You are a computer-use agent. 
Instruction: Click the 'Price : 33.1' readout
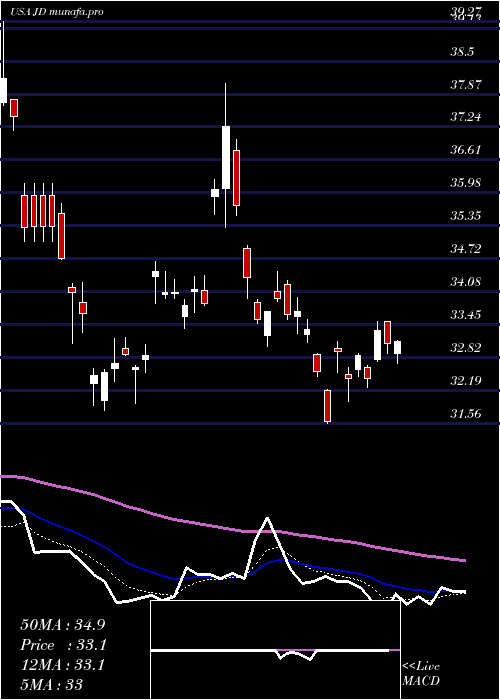tap(63, 645)
